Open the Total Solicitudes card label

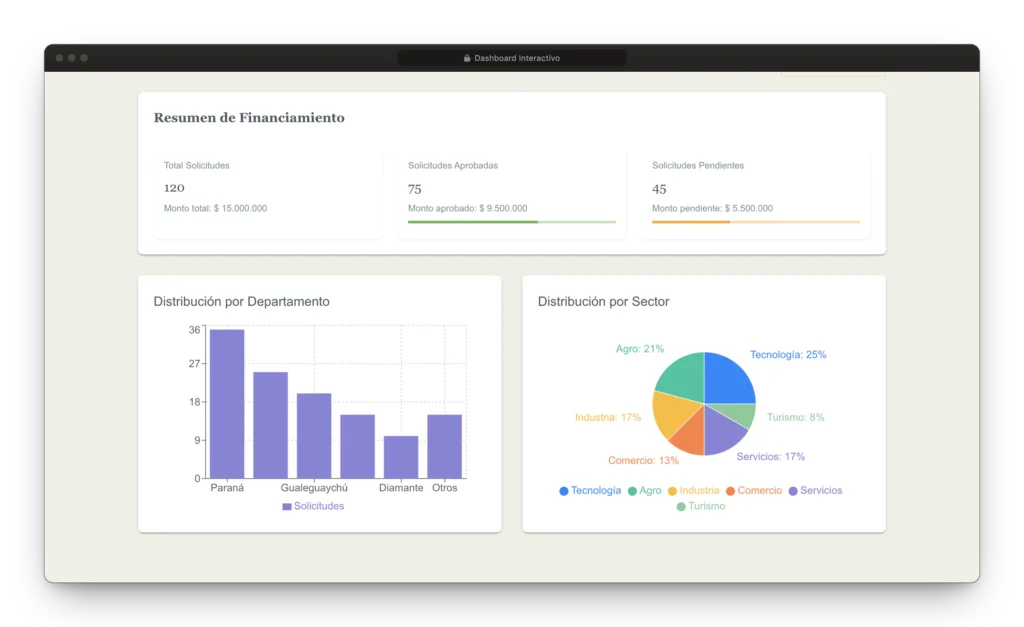[x=197, y=165]
